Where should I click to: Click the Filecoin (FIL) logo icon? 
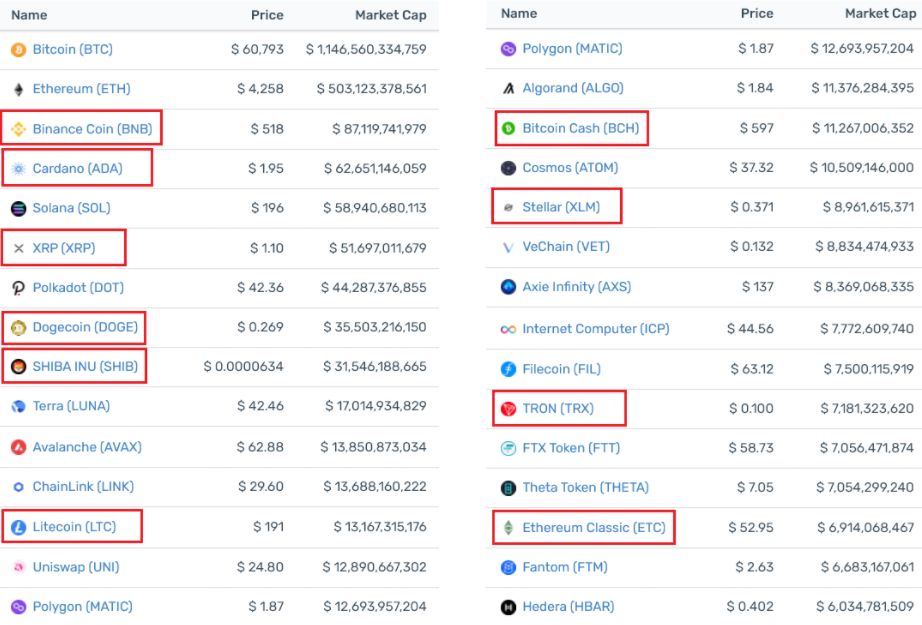pos(508,369)
